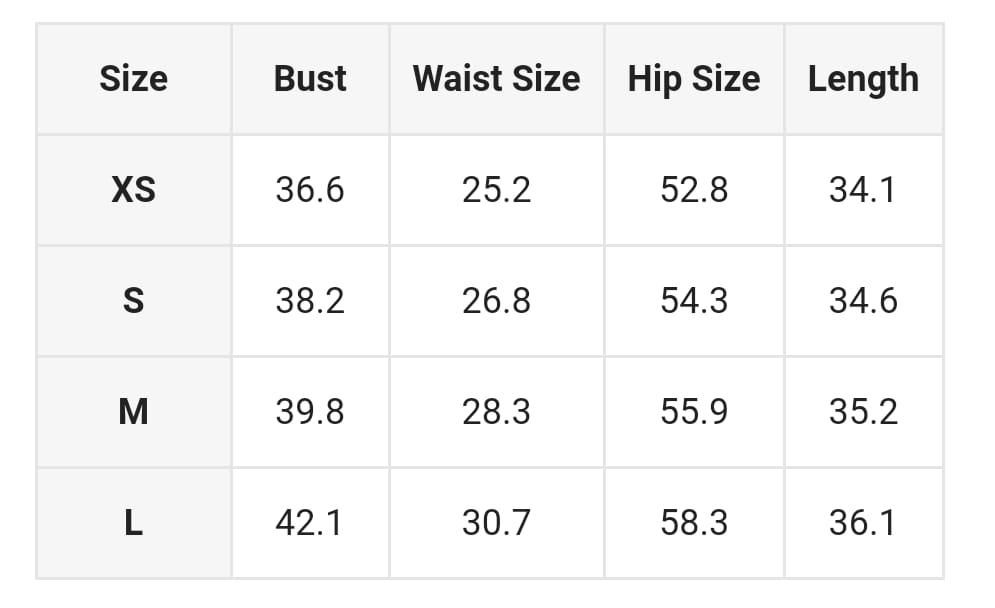Image resolution: width=995 pixels, height=608 pixels.
Task: Click the Length column header
Action: pyautogui.click(x=863, y=79)
